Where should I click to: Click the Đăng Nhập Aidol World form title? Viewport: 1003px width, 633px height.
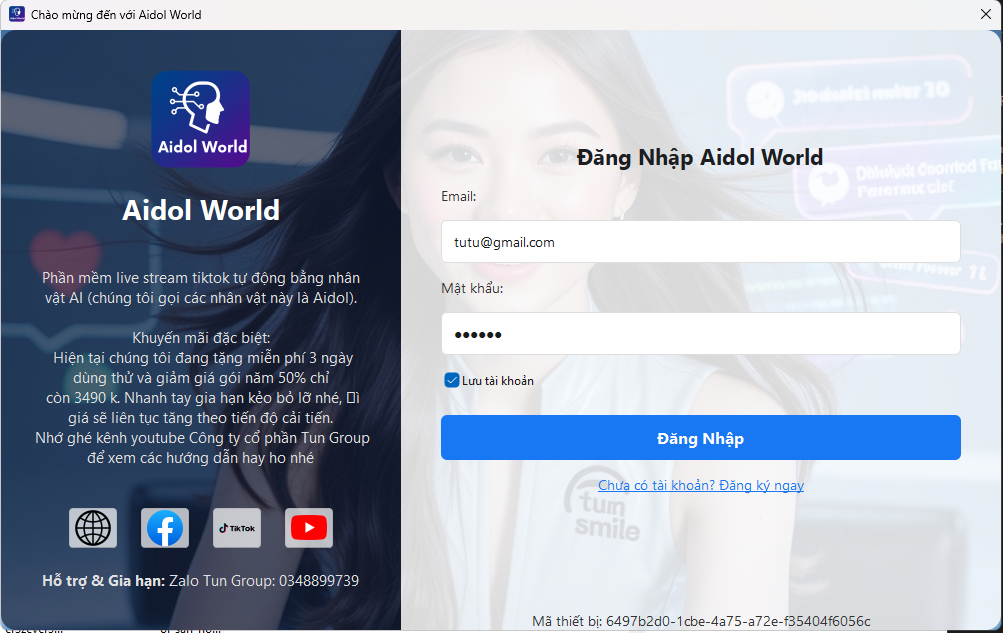(700, 157)
